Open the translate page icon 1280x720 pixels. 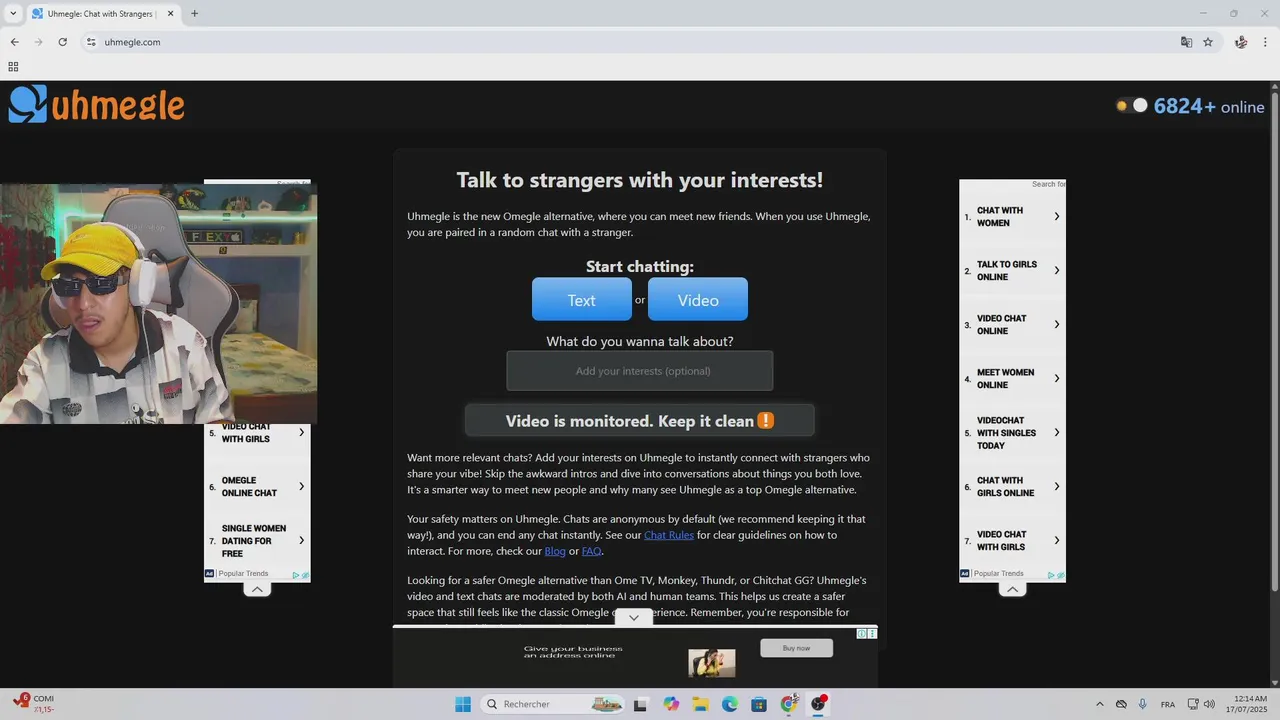pos(1186,42)
